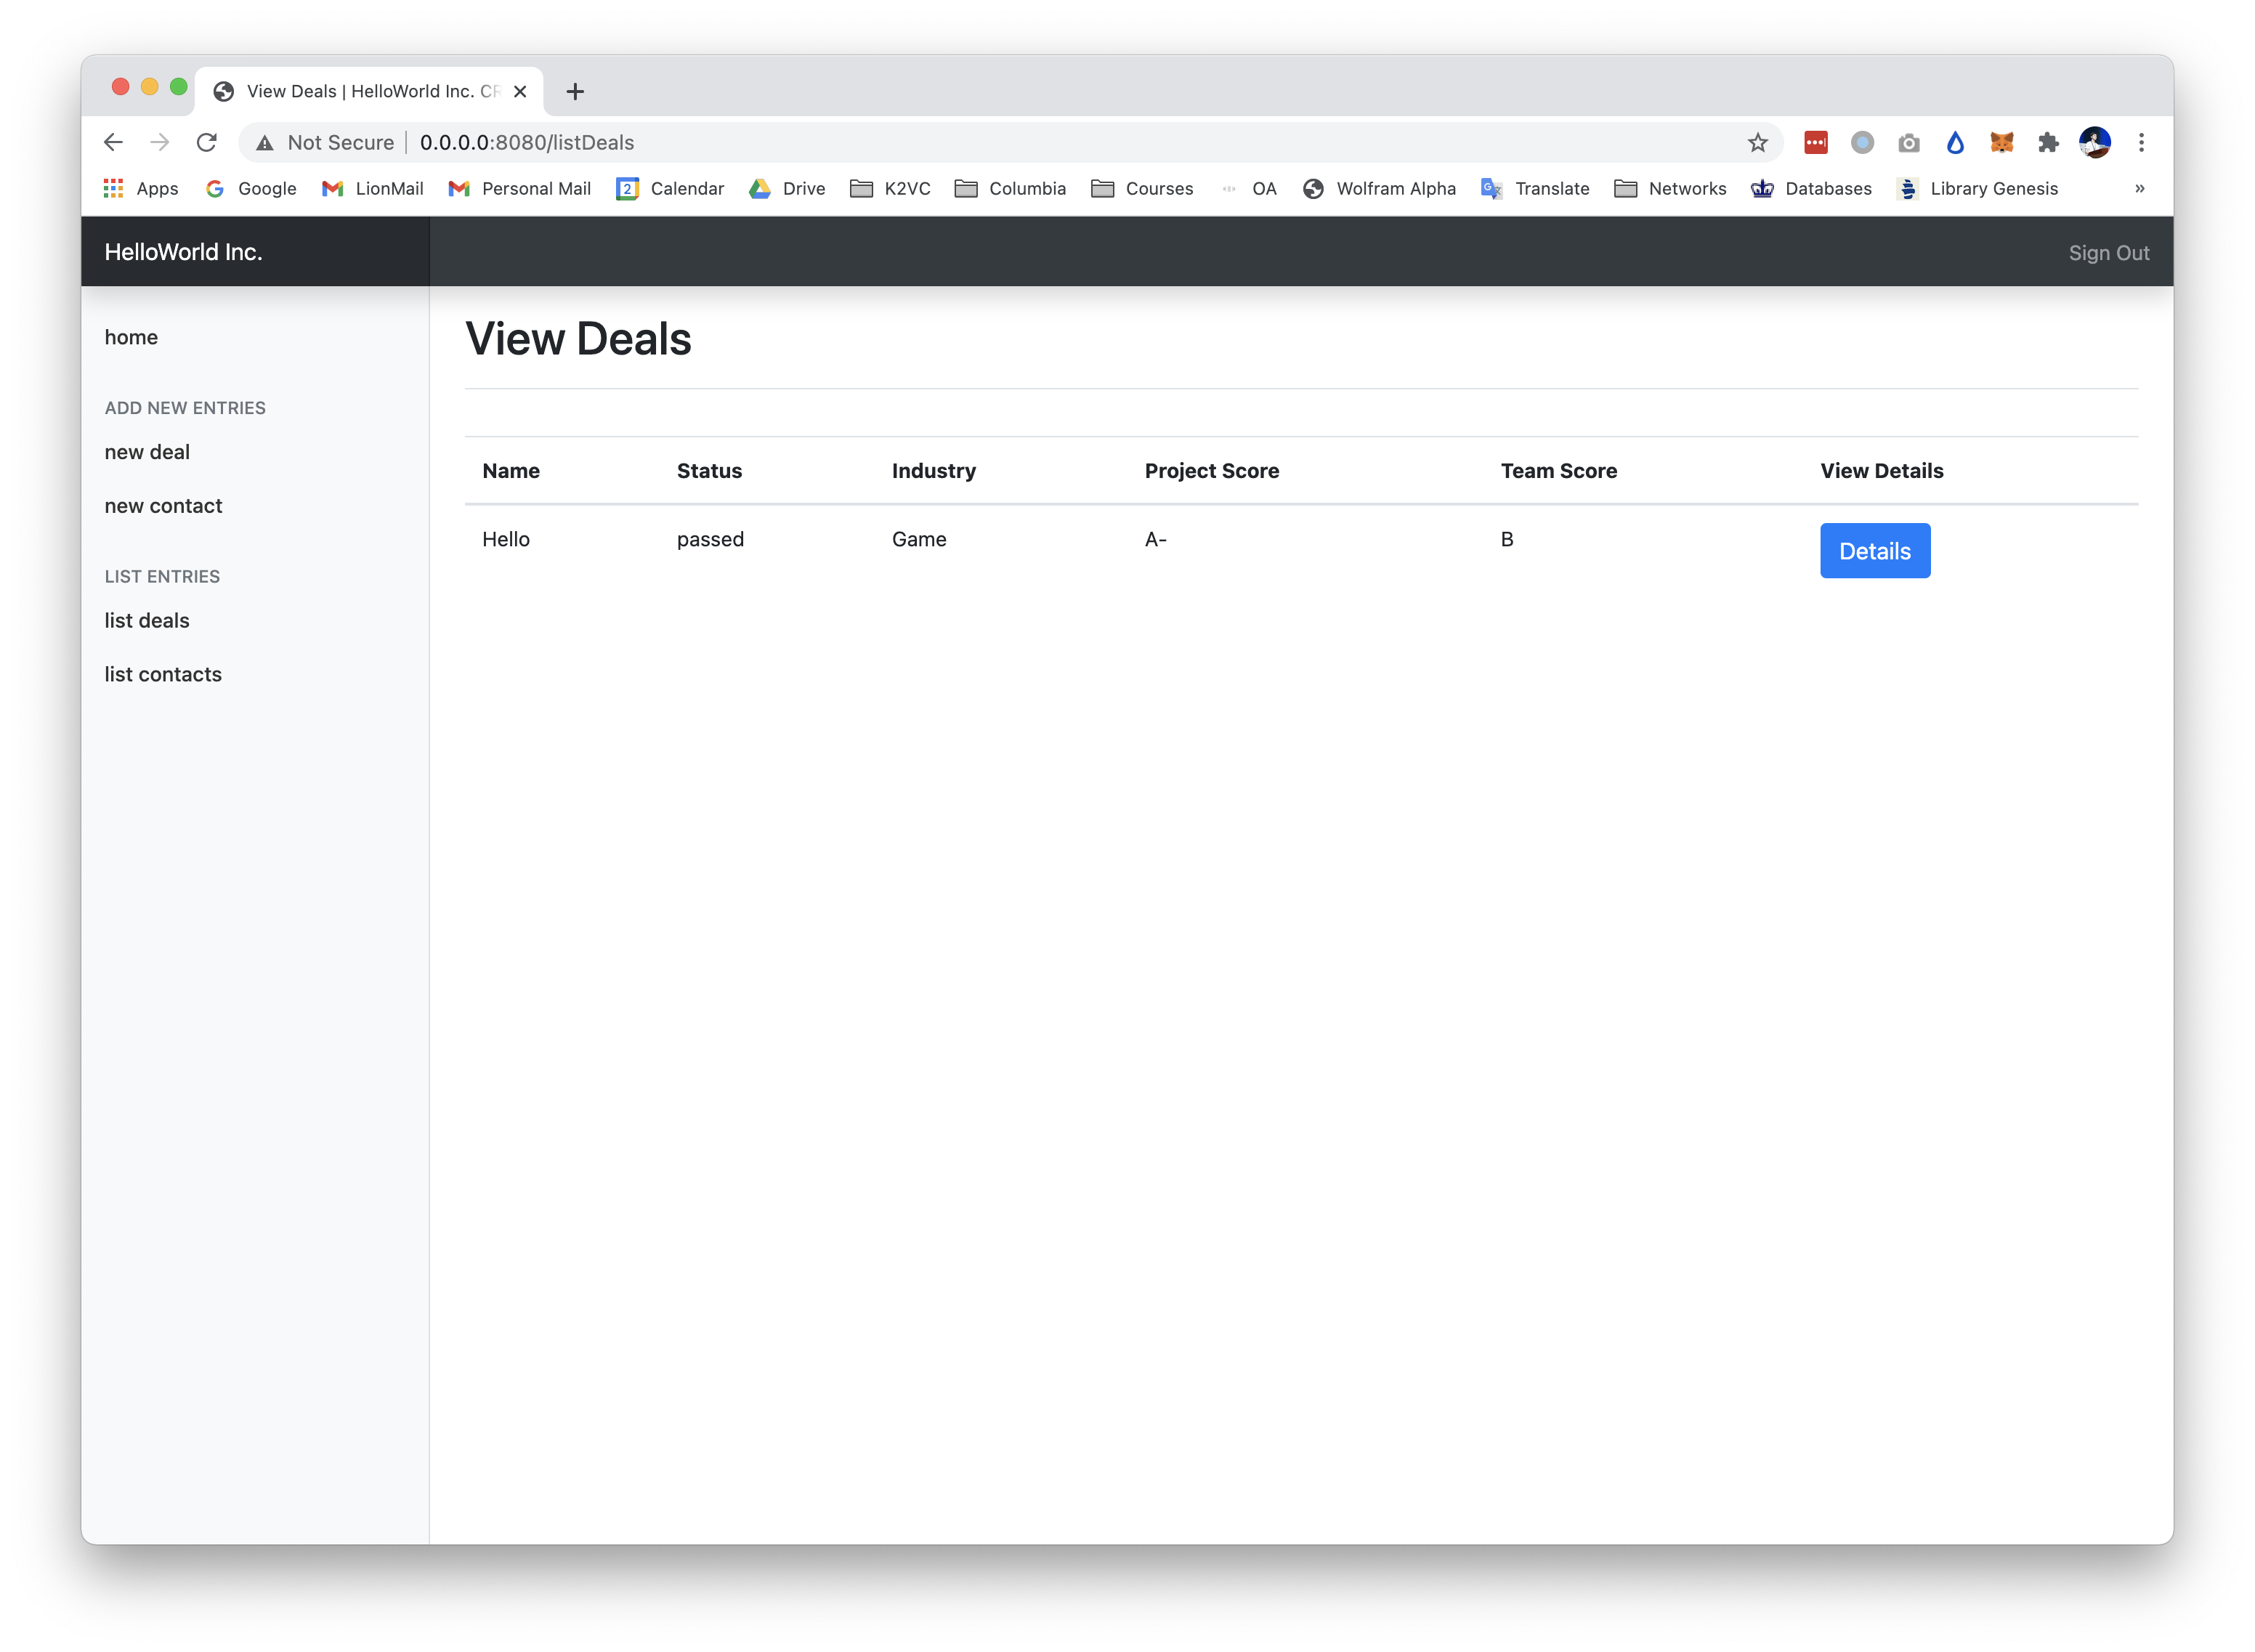Viewport: 2255px width, 1652px height.
Task: Open a new tab with the plus icon
Action: point(575,92)
